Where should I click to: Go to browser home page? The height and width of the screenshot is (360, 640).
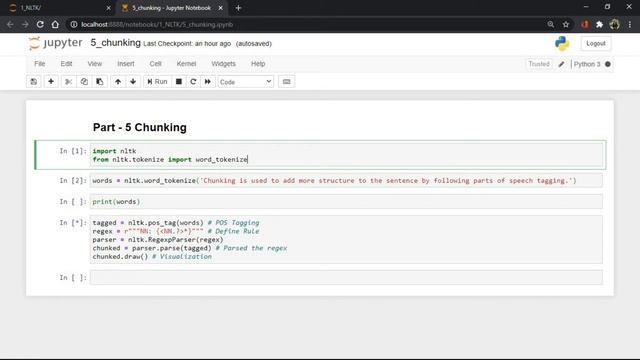tap(55, 24)
